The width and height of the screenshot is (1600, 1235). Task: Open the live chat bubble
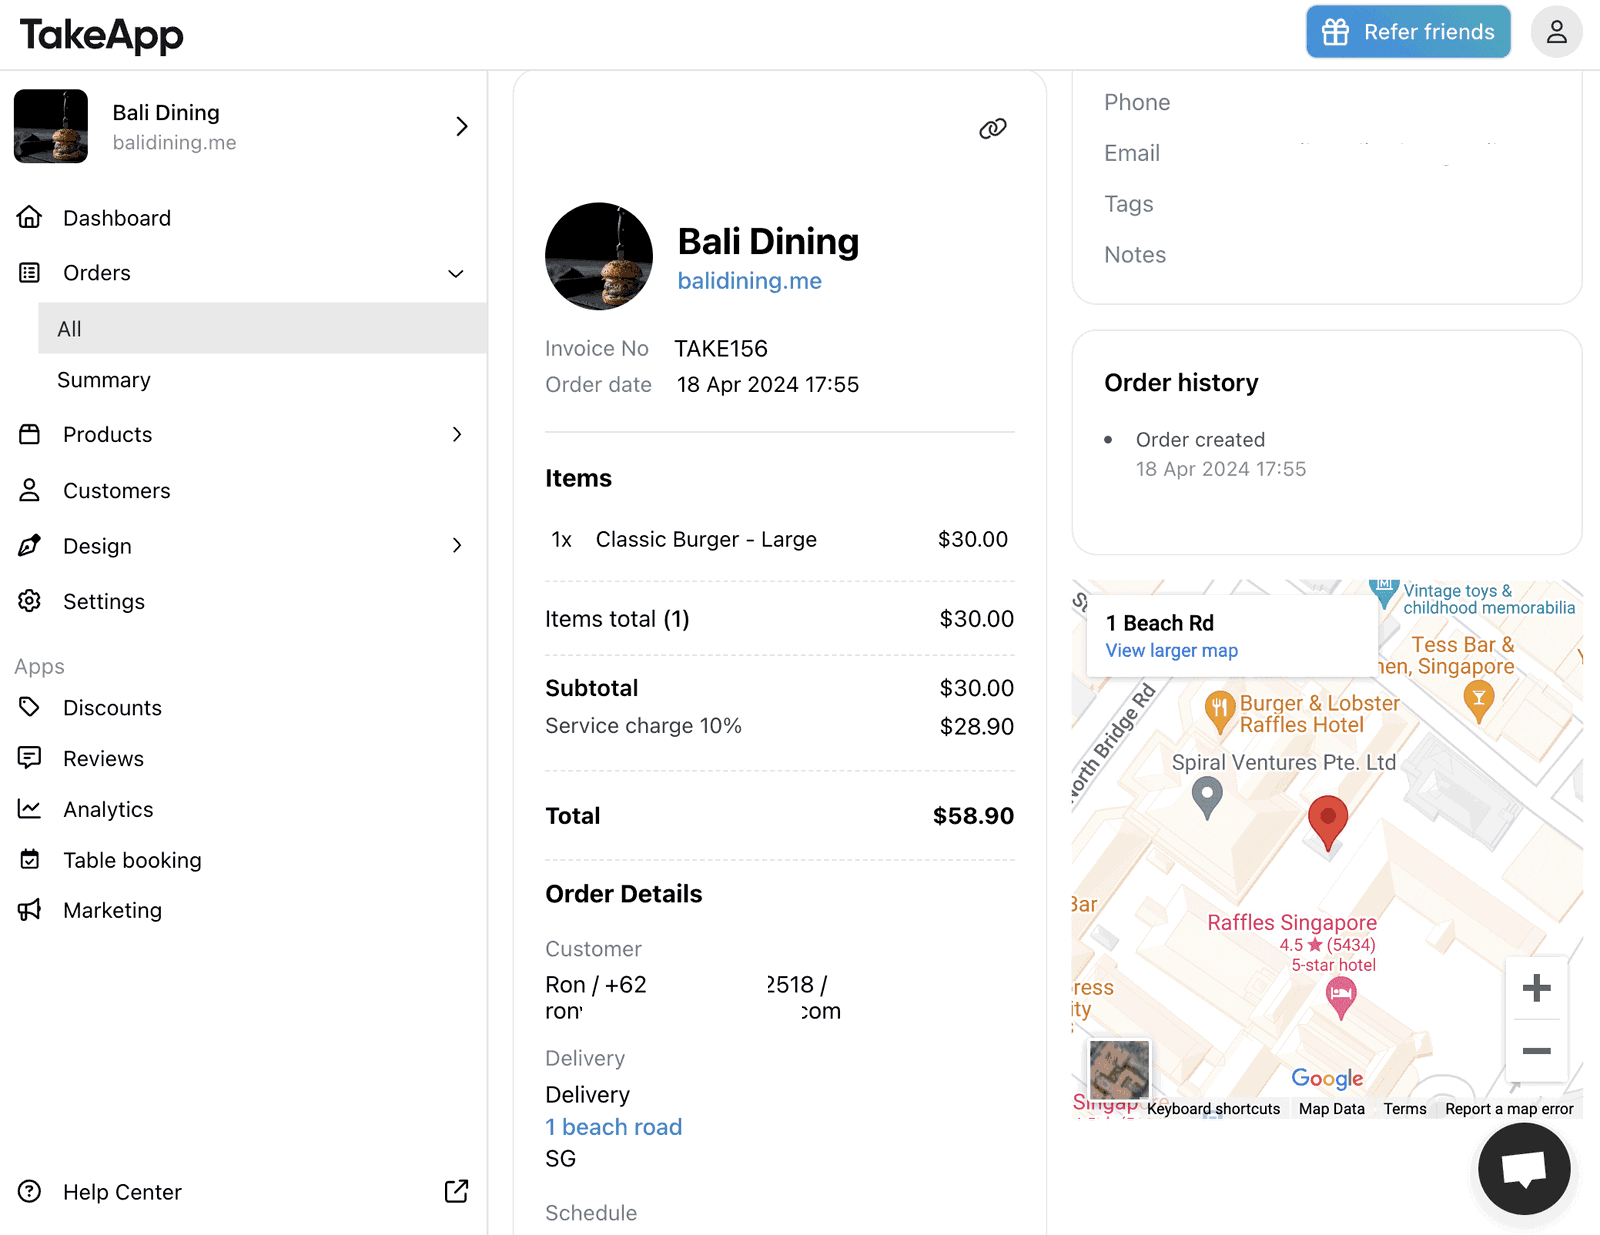(1524, 1168)
